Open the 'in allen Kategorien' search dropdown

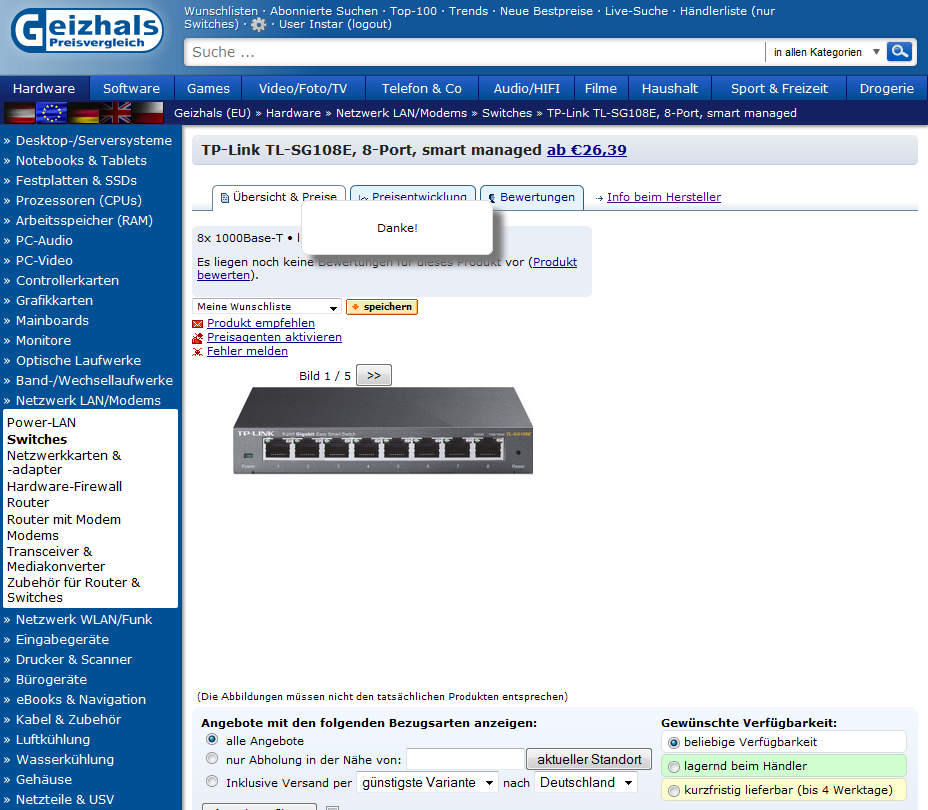click(x=826, y=52)
